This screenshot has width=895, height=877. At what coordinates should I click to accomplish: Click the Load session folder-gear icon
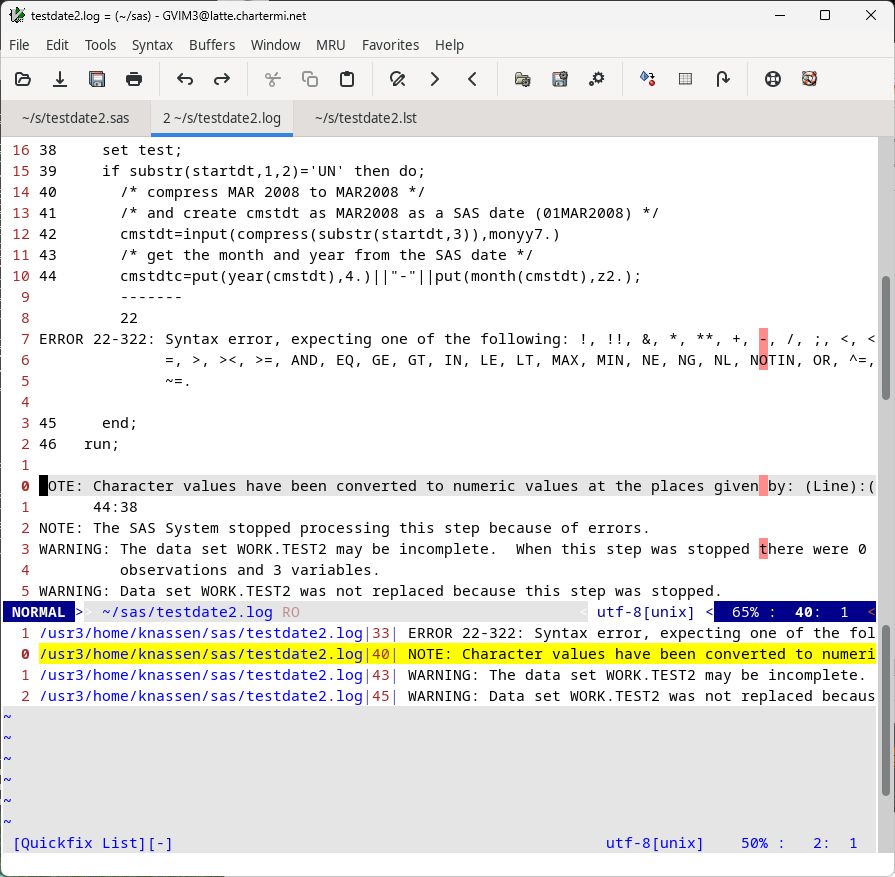[523, 79]
